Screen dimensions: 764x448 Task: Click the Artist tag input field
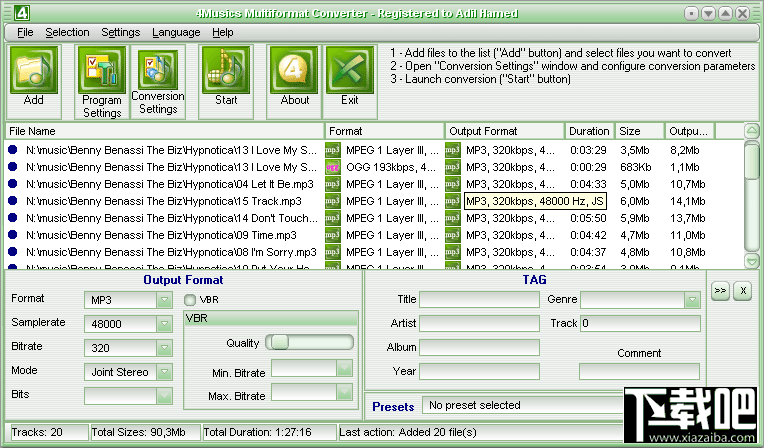(479, 324)
